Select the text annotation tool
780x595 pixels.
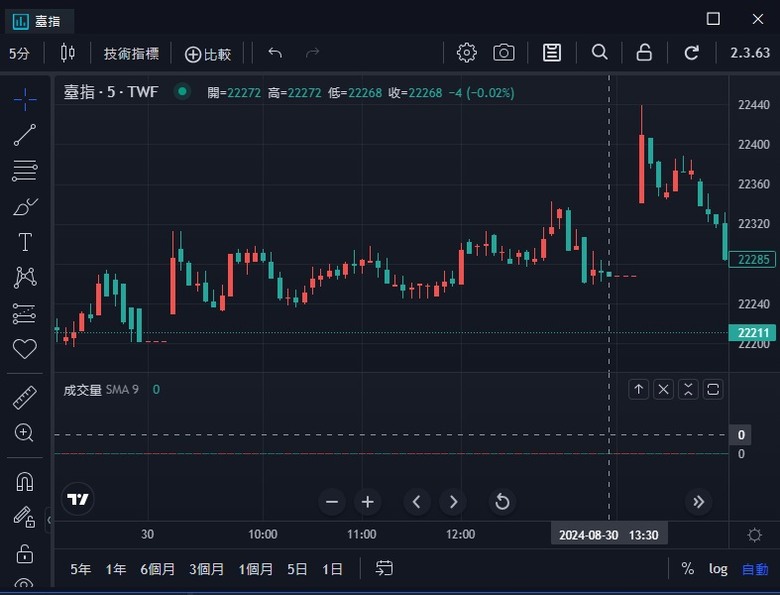pyautogui.click(x=25, y=242)
